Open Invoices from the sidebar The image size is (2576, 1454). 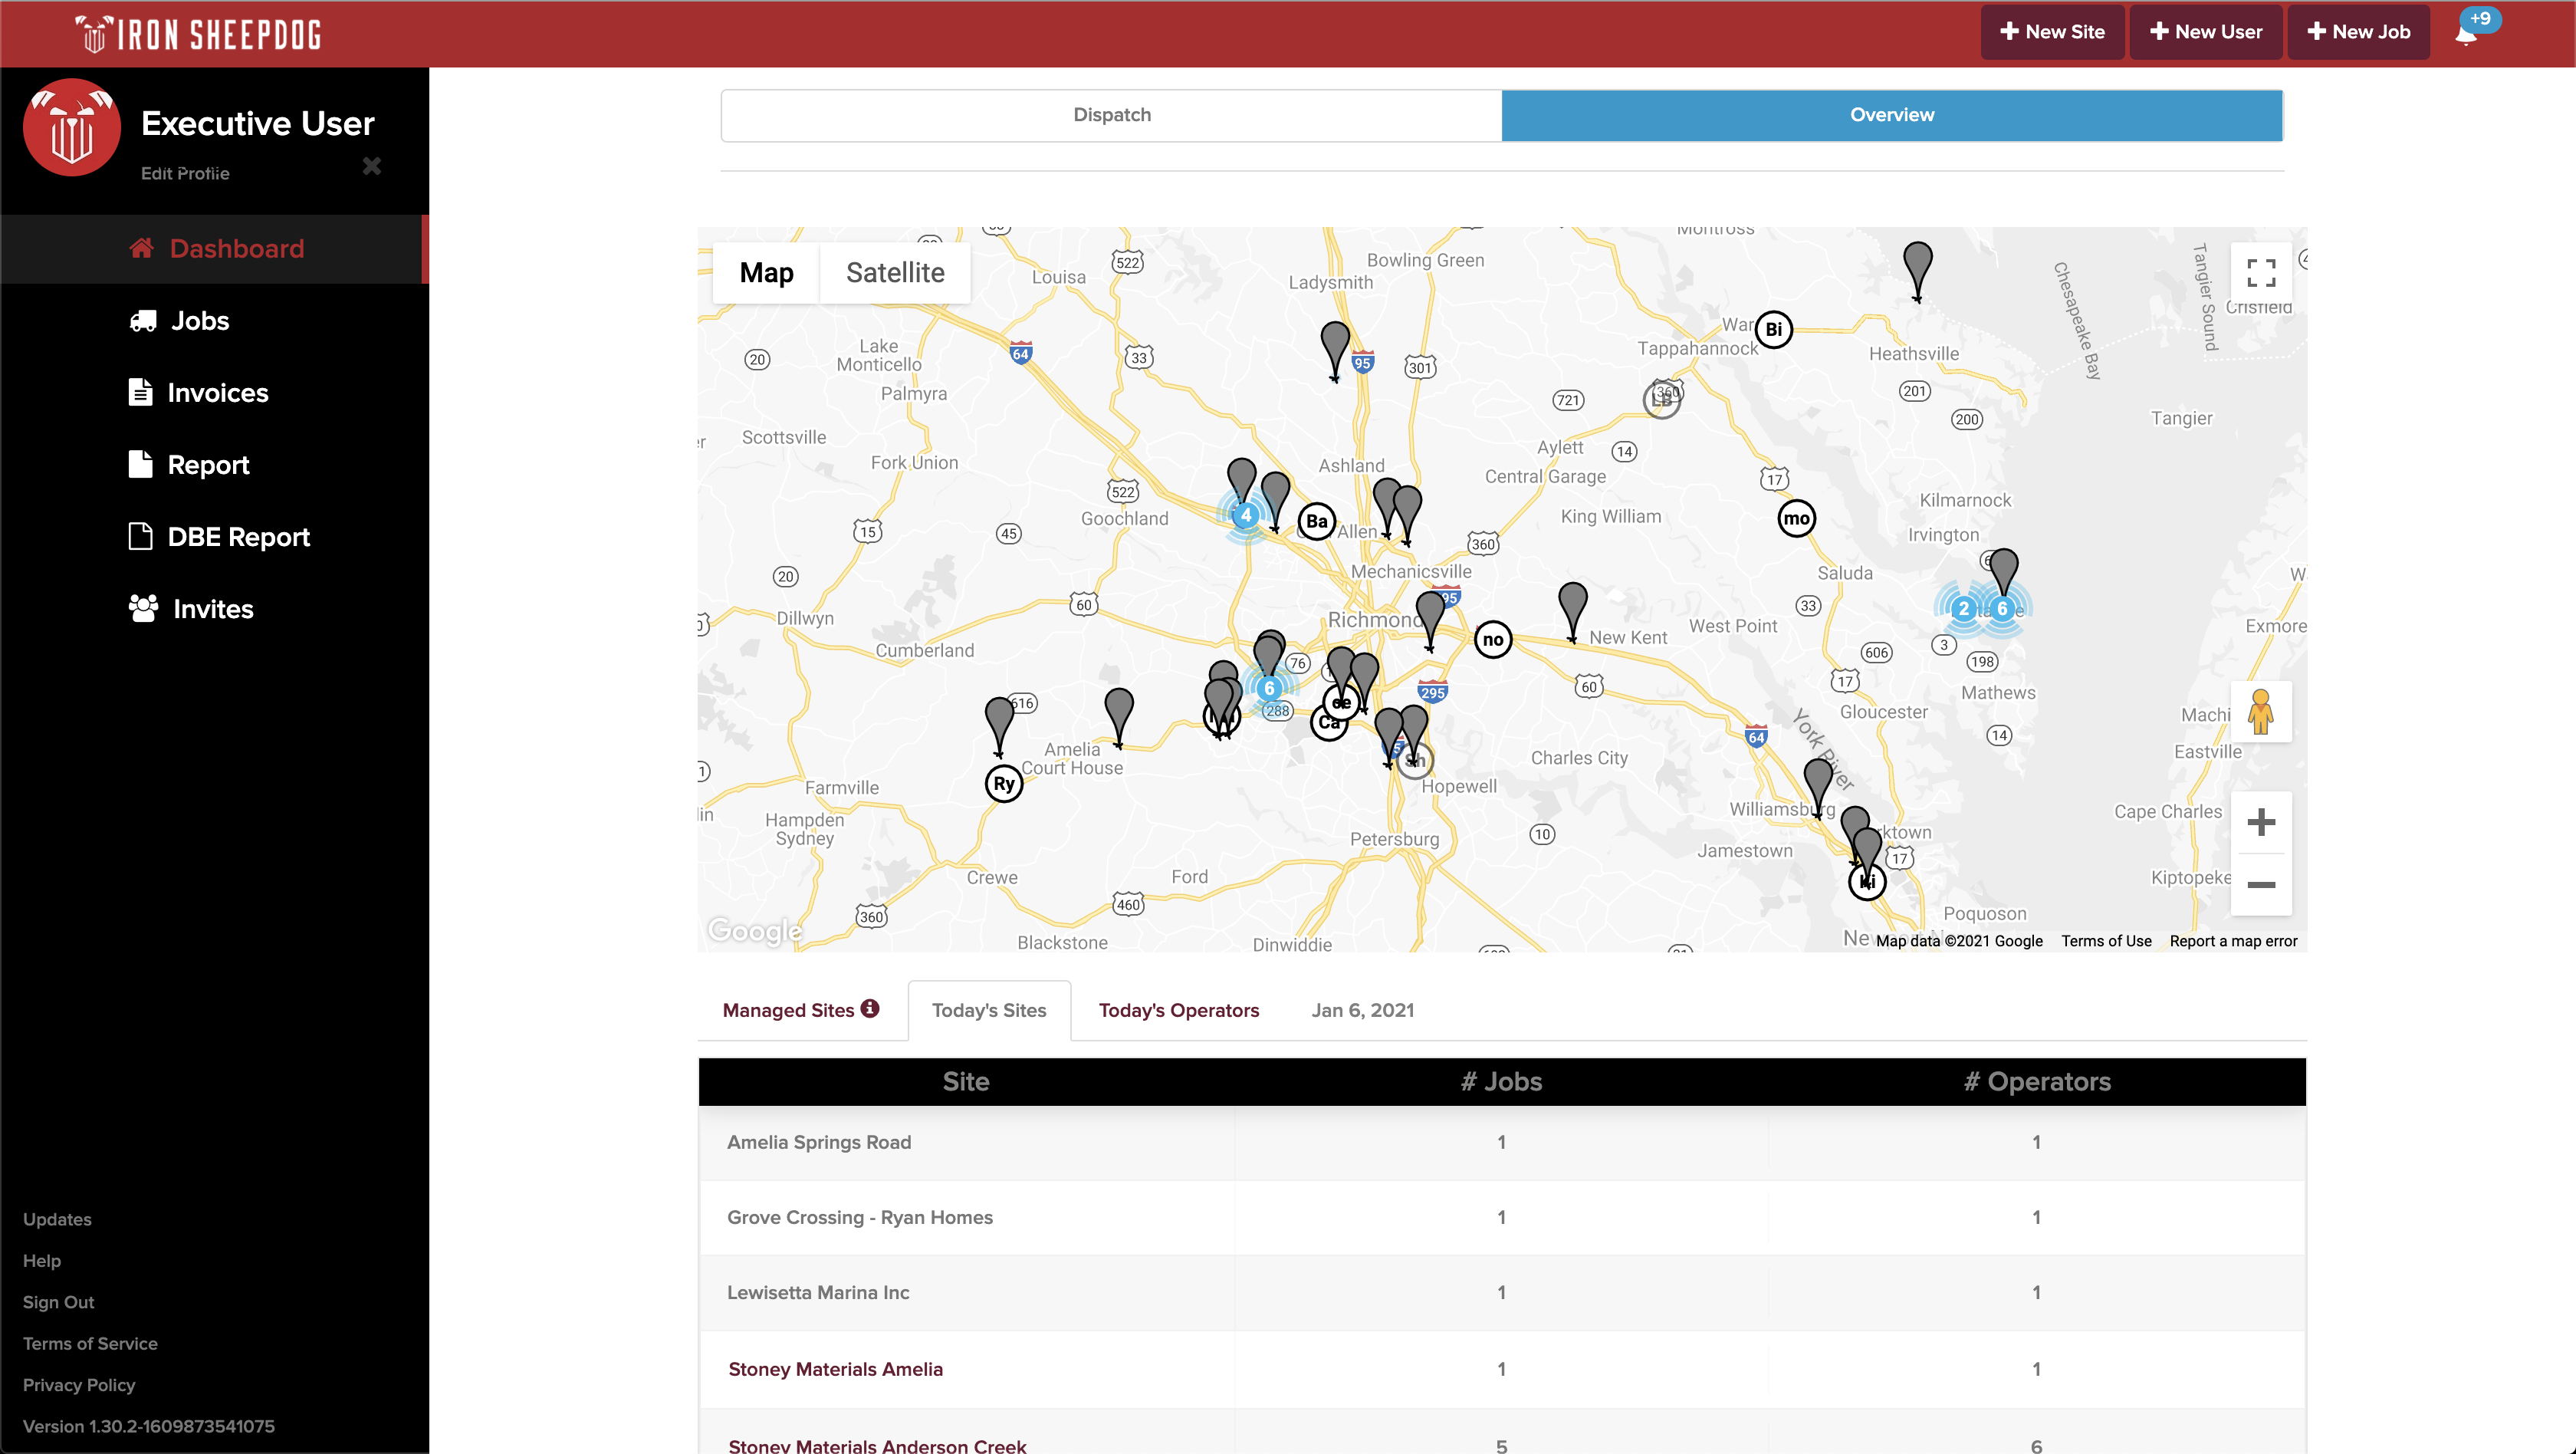click(x=217, y=393)
